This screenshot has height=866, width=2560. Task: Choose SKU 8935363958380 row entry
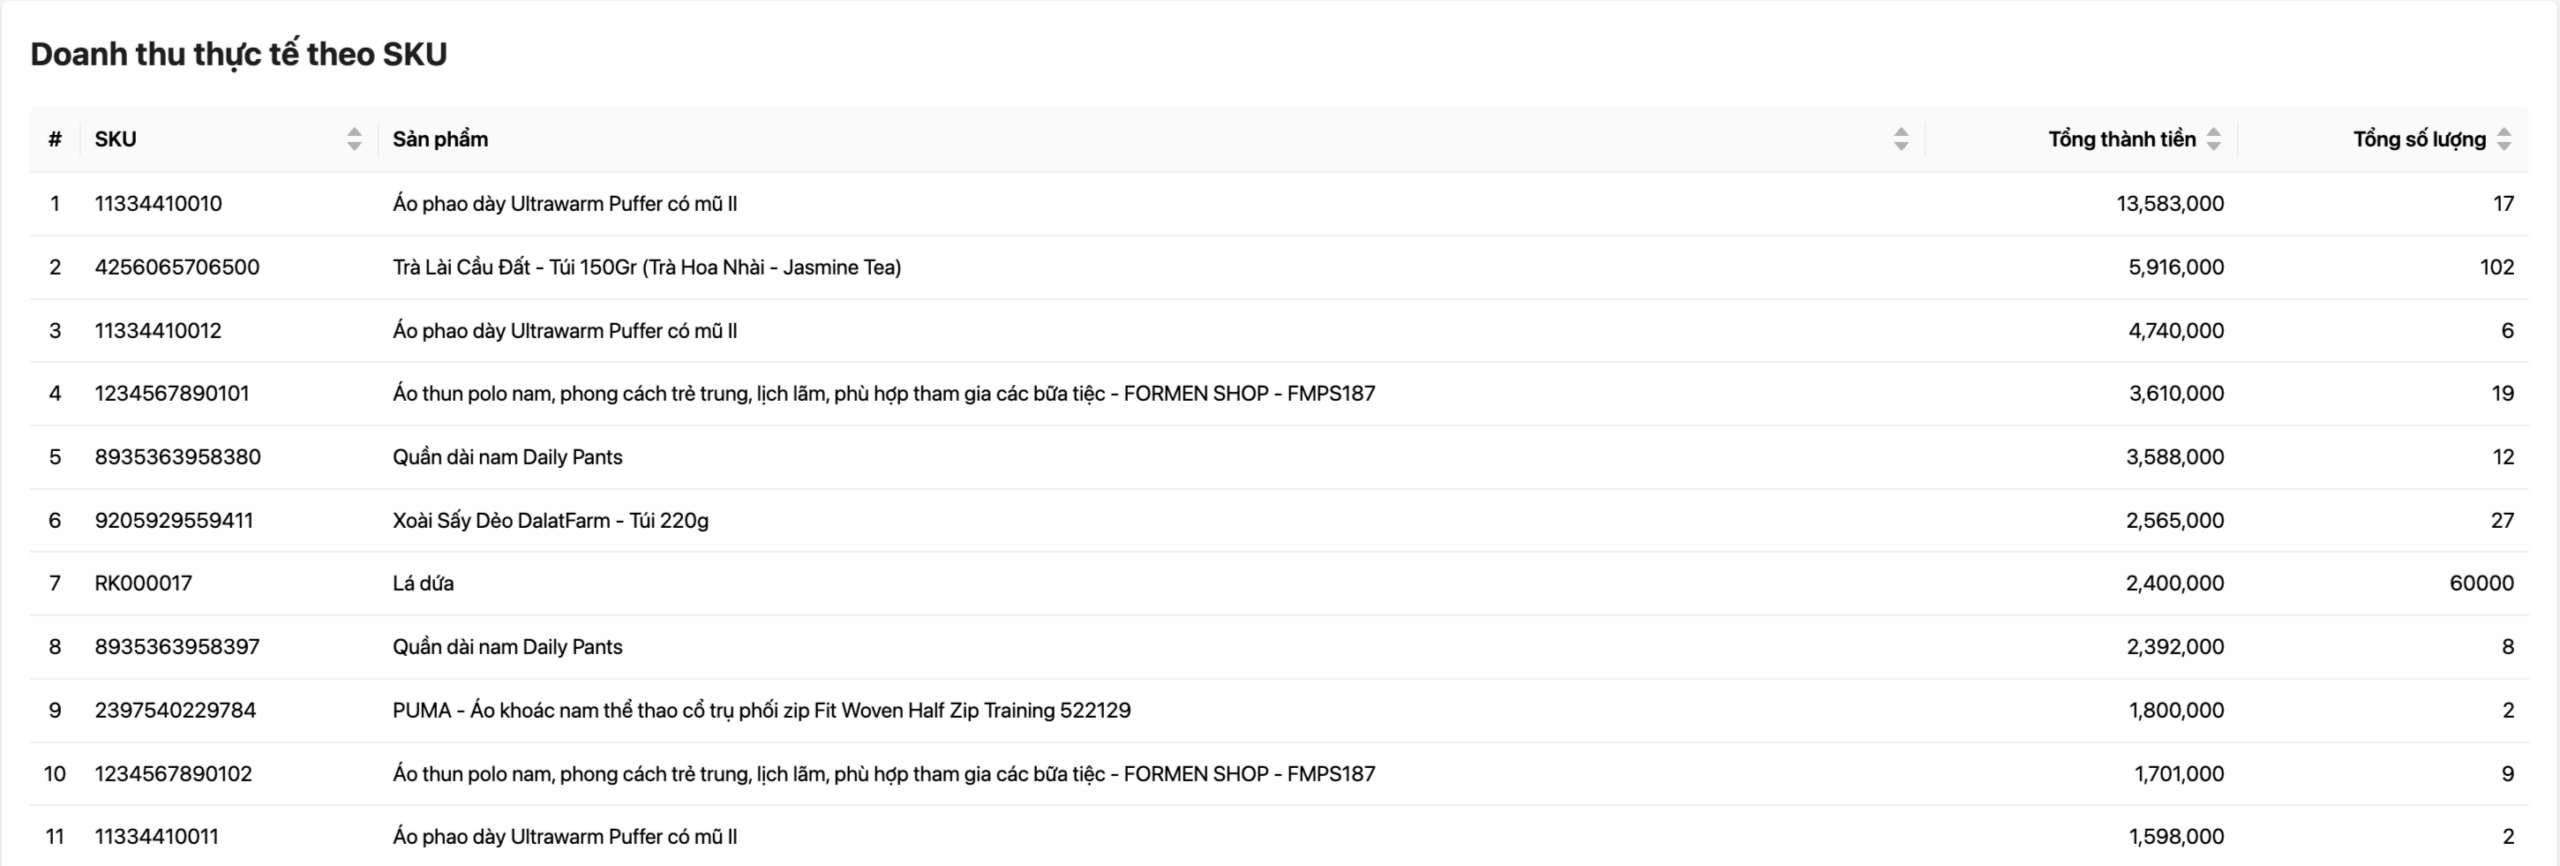177,457
